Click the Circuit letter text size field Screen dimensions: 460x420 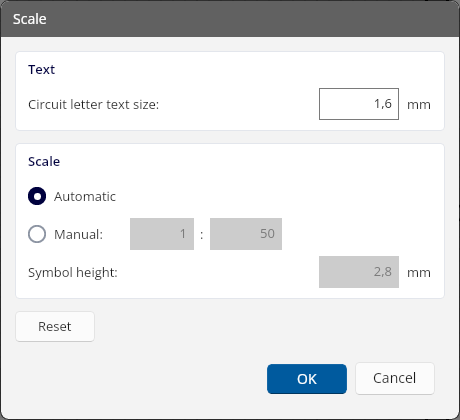coord(359,104)
